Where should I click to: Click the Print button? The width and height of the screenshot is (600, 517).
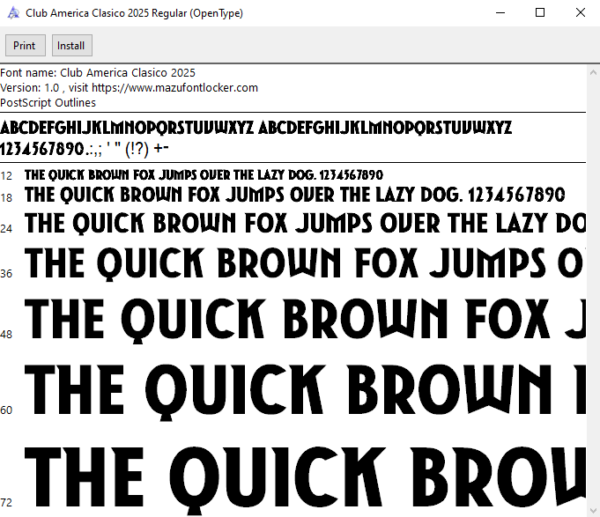[25, 45]
